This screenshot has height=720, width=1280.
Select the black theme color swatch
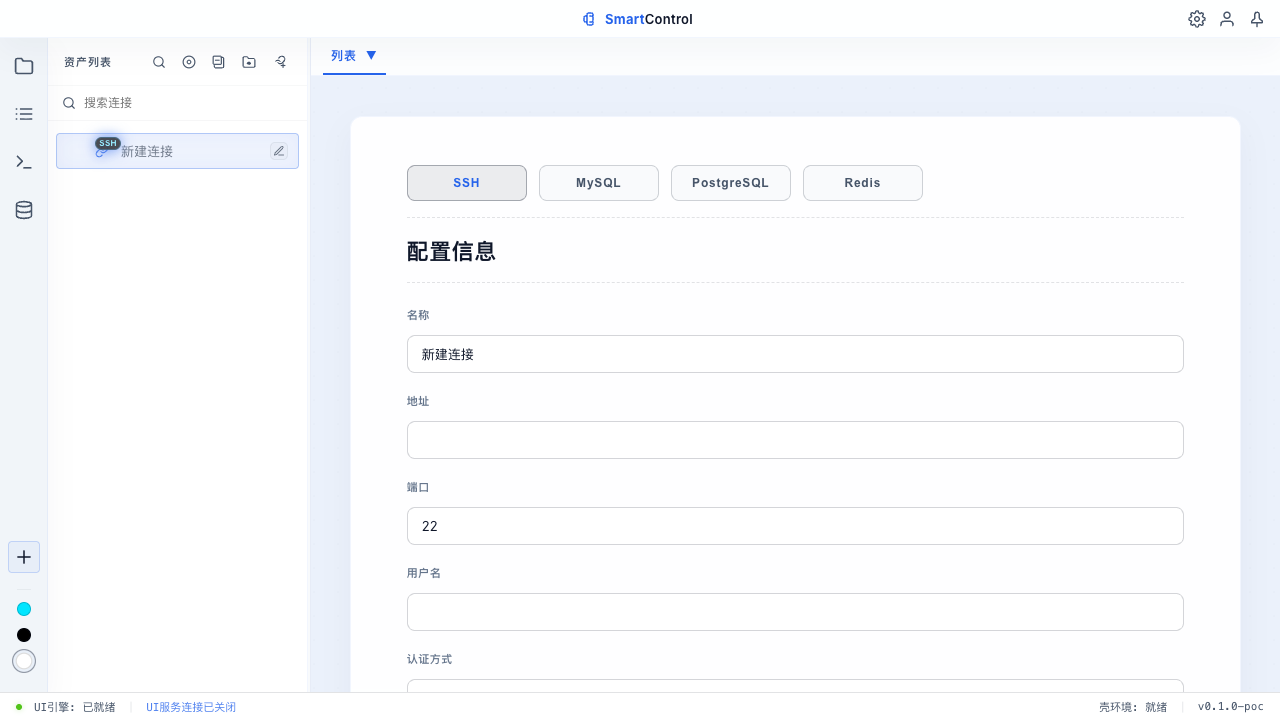point(24,635)
